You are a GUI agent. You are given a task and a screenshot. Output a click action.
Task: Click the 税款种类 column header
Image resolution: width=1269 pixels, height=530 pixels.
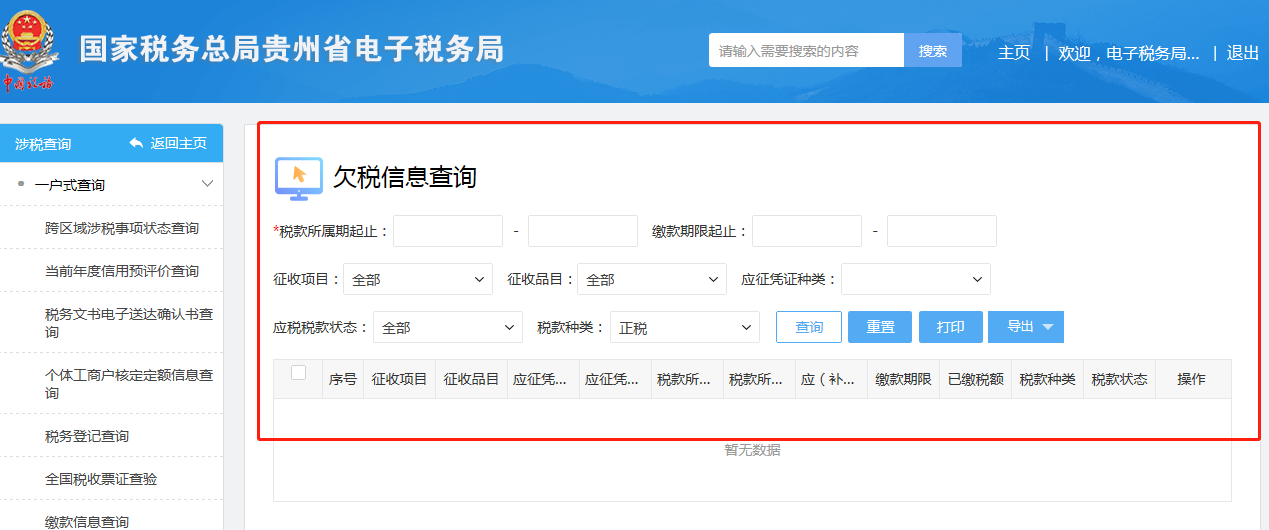point(1048,380)
